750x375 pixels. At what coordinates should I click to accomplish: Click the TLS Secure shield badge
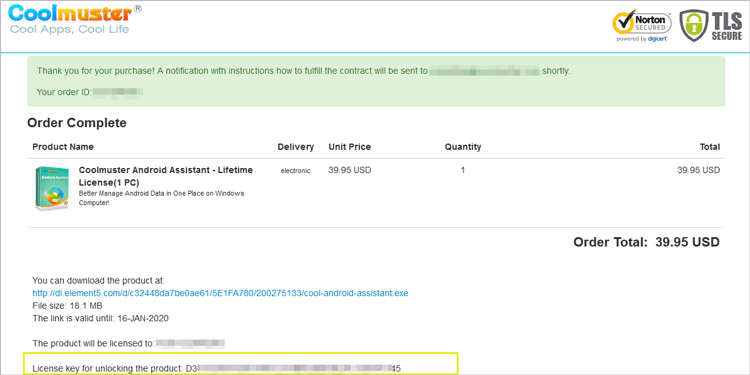[x=711, y=25]
